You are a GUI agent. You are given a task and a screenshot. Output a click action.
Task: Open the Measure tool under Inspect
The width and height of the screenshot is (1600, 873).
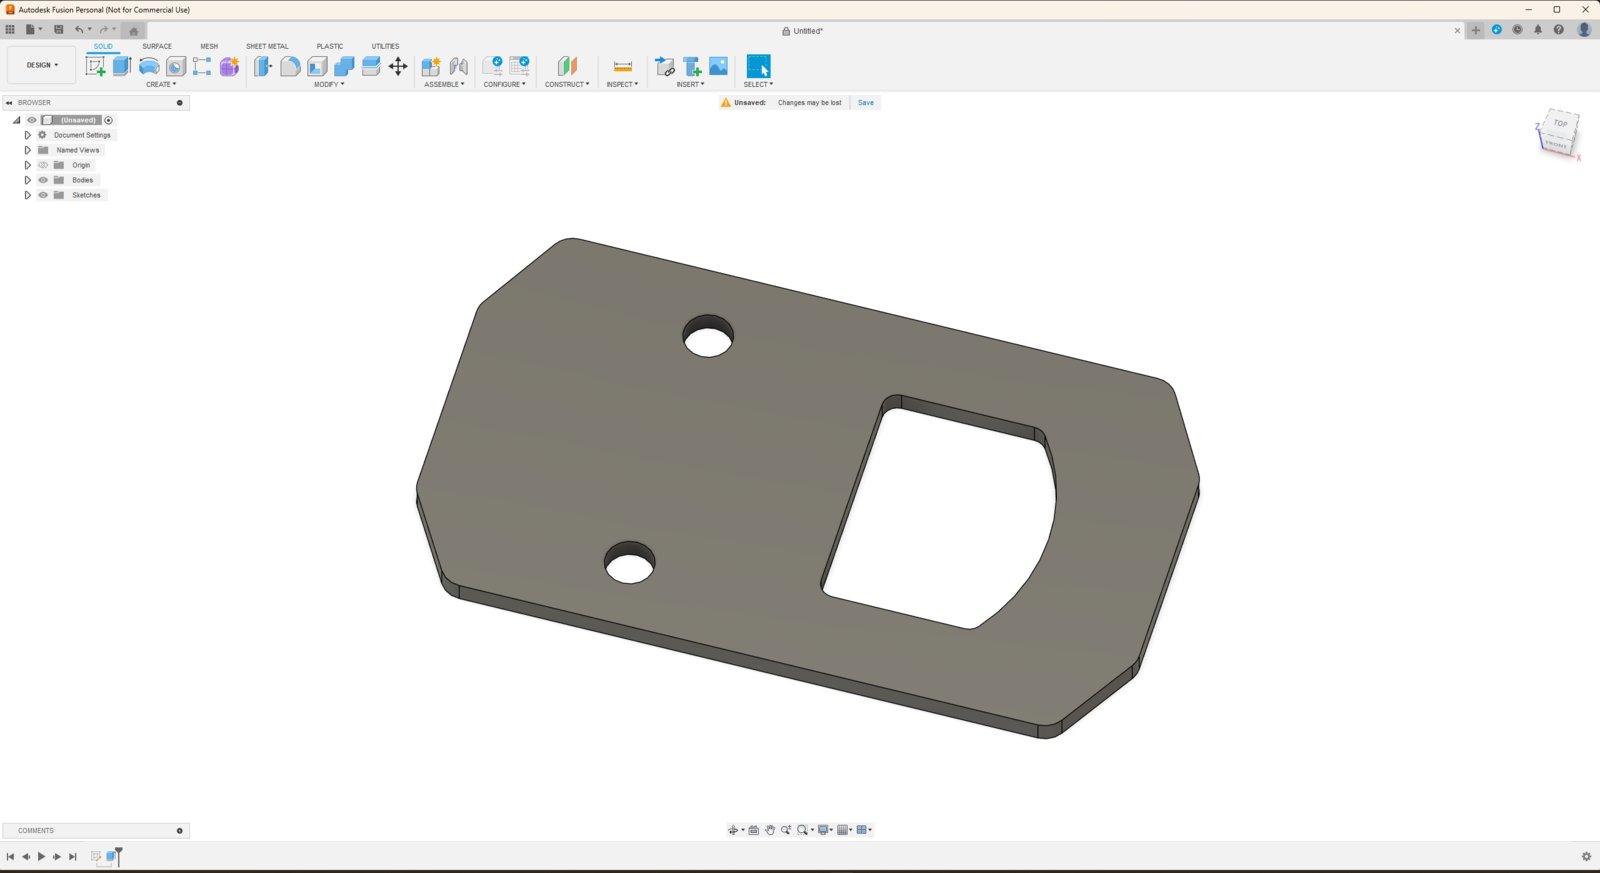click(x=622, y=66)
